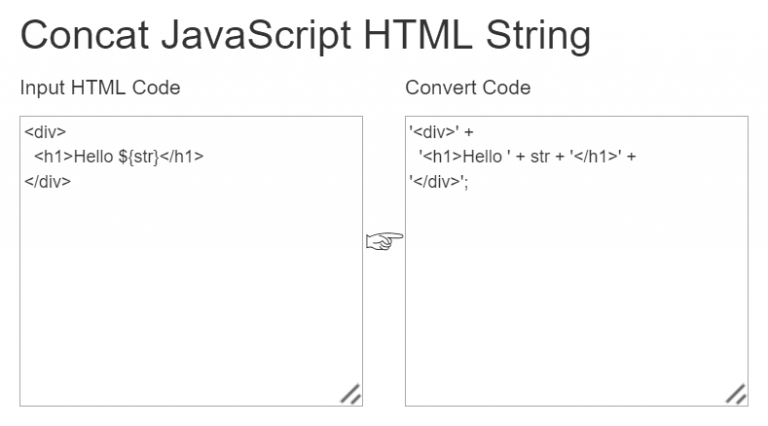Click the pointing hand convert icon
This screenshot has height=426, width=768.
tap(384, 241)
